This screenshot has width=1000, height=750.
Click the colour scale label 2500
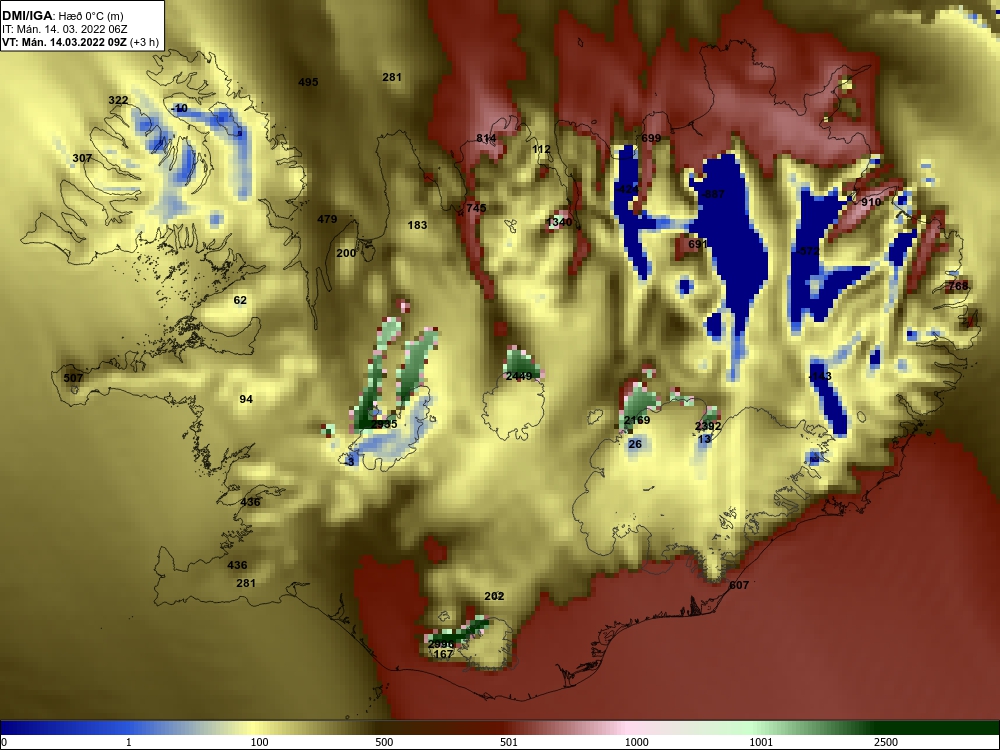[886, 742]
